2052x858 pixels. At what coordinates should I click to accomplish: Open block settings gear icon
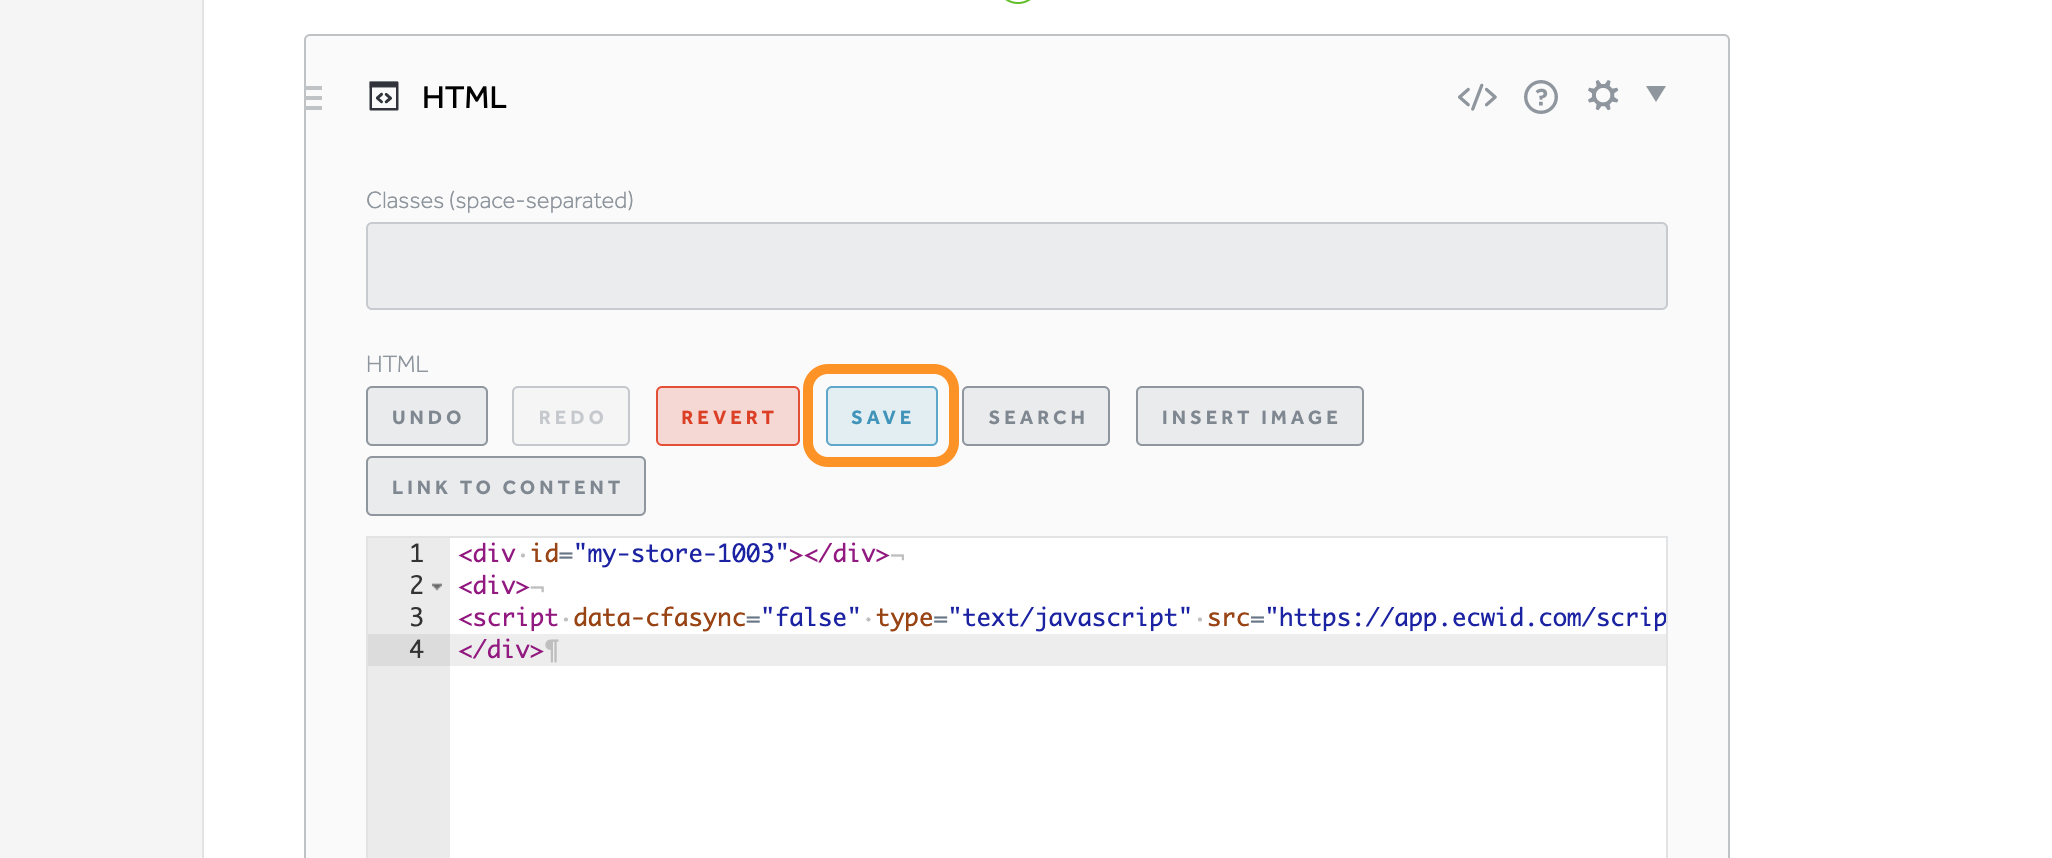point(1602,96)
